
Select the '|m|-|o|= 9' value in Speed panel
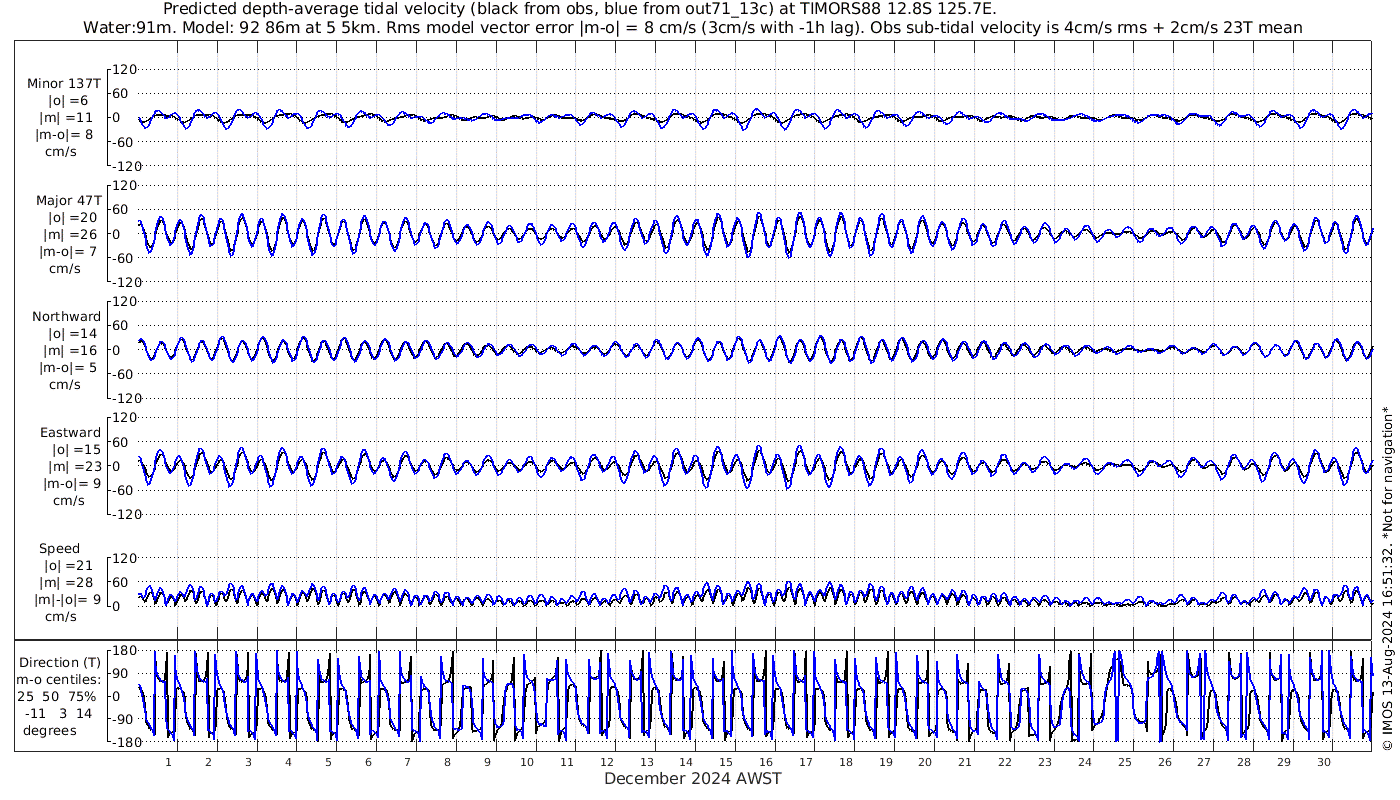click(x=67, y=600)
